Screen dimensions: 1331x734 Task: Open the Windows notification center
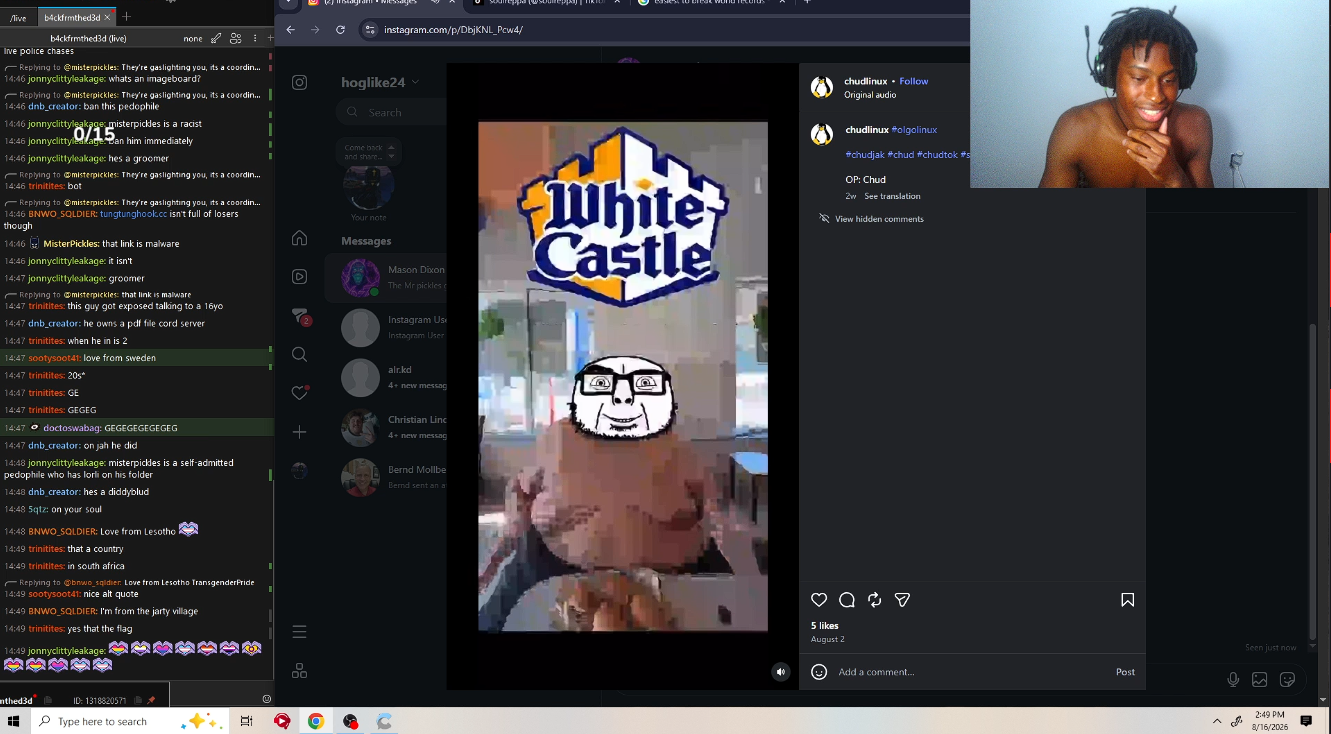click(x=1306, y=721)
